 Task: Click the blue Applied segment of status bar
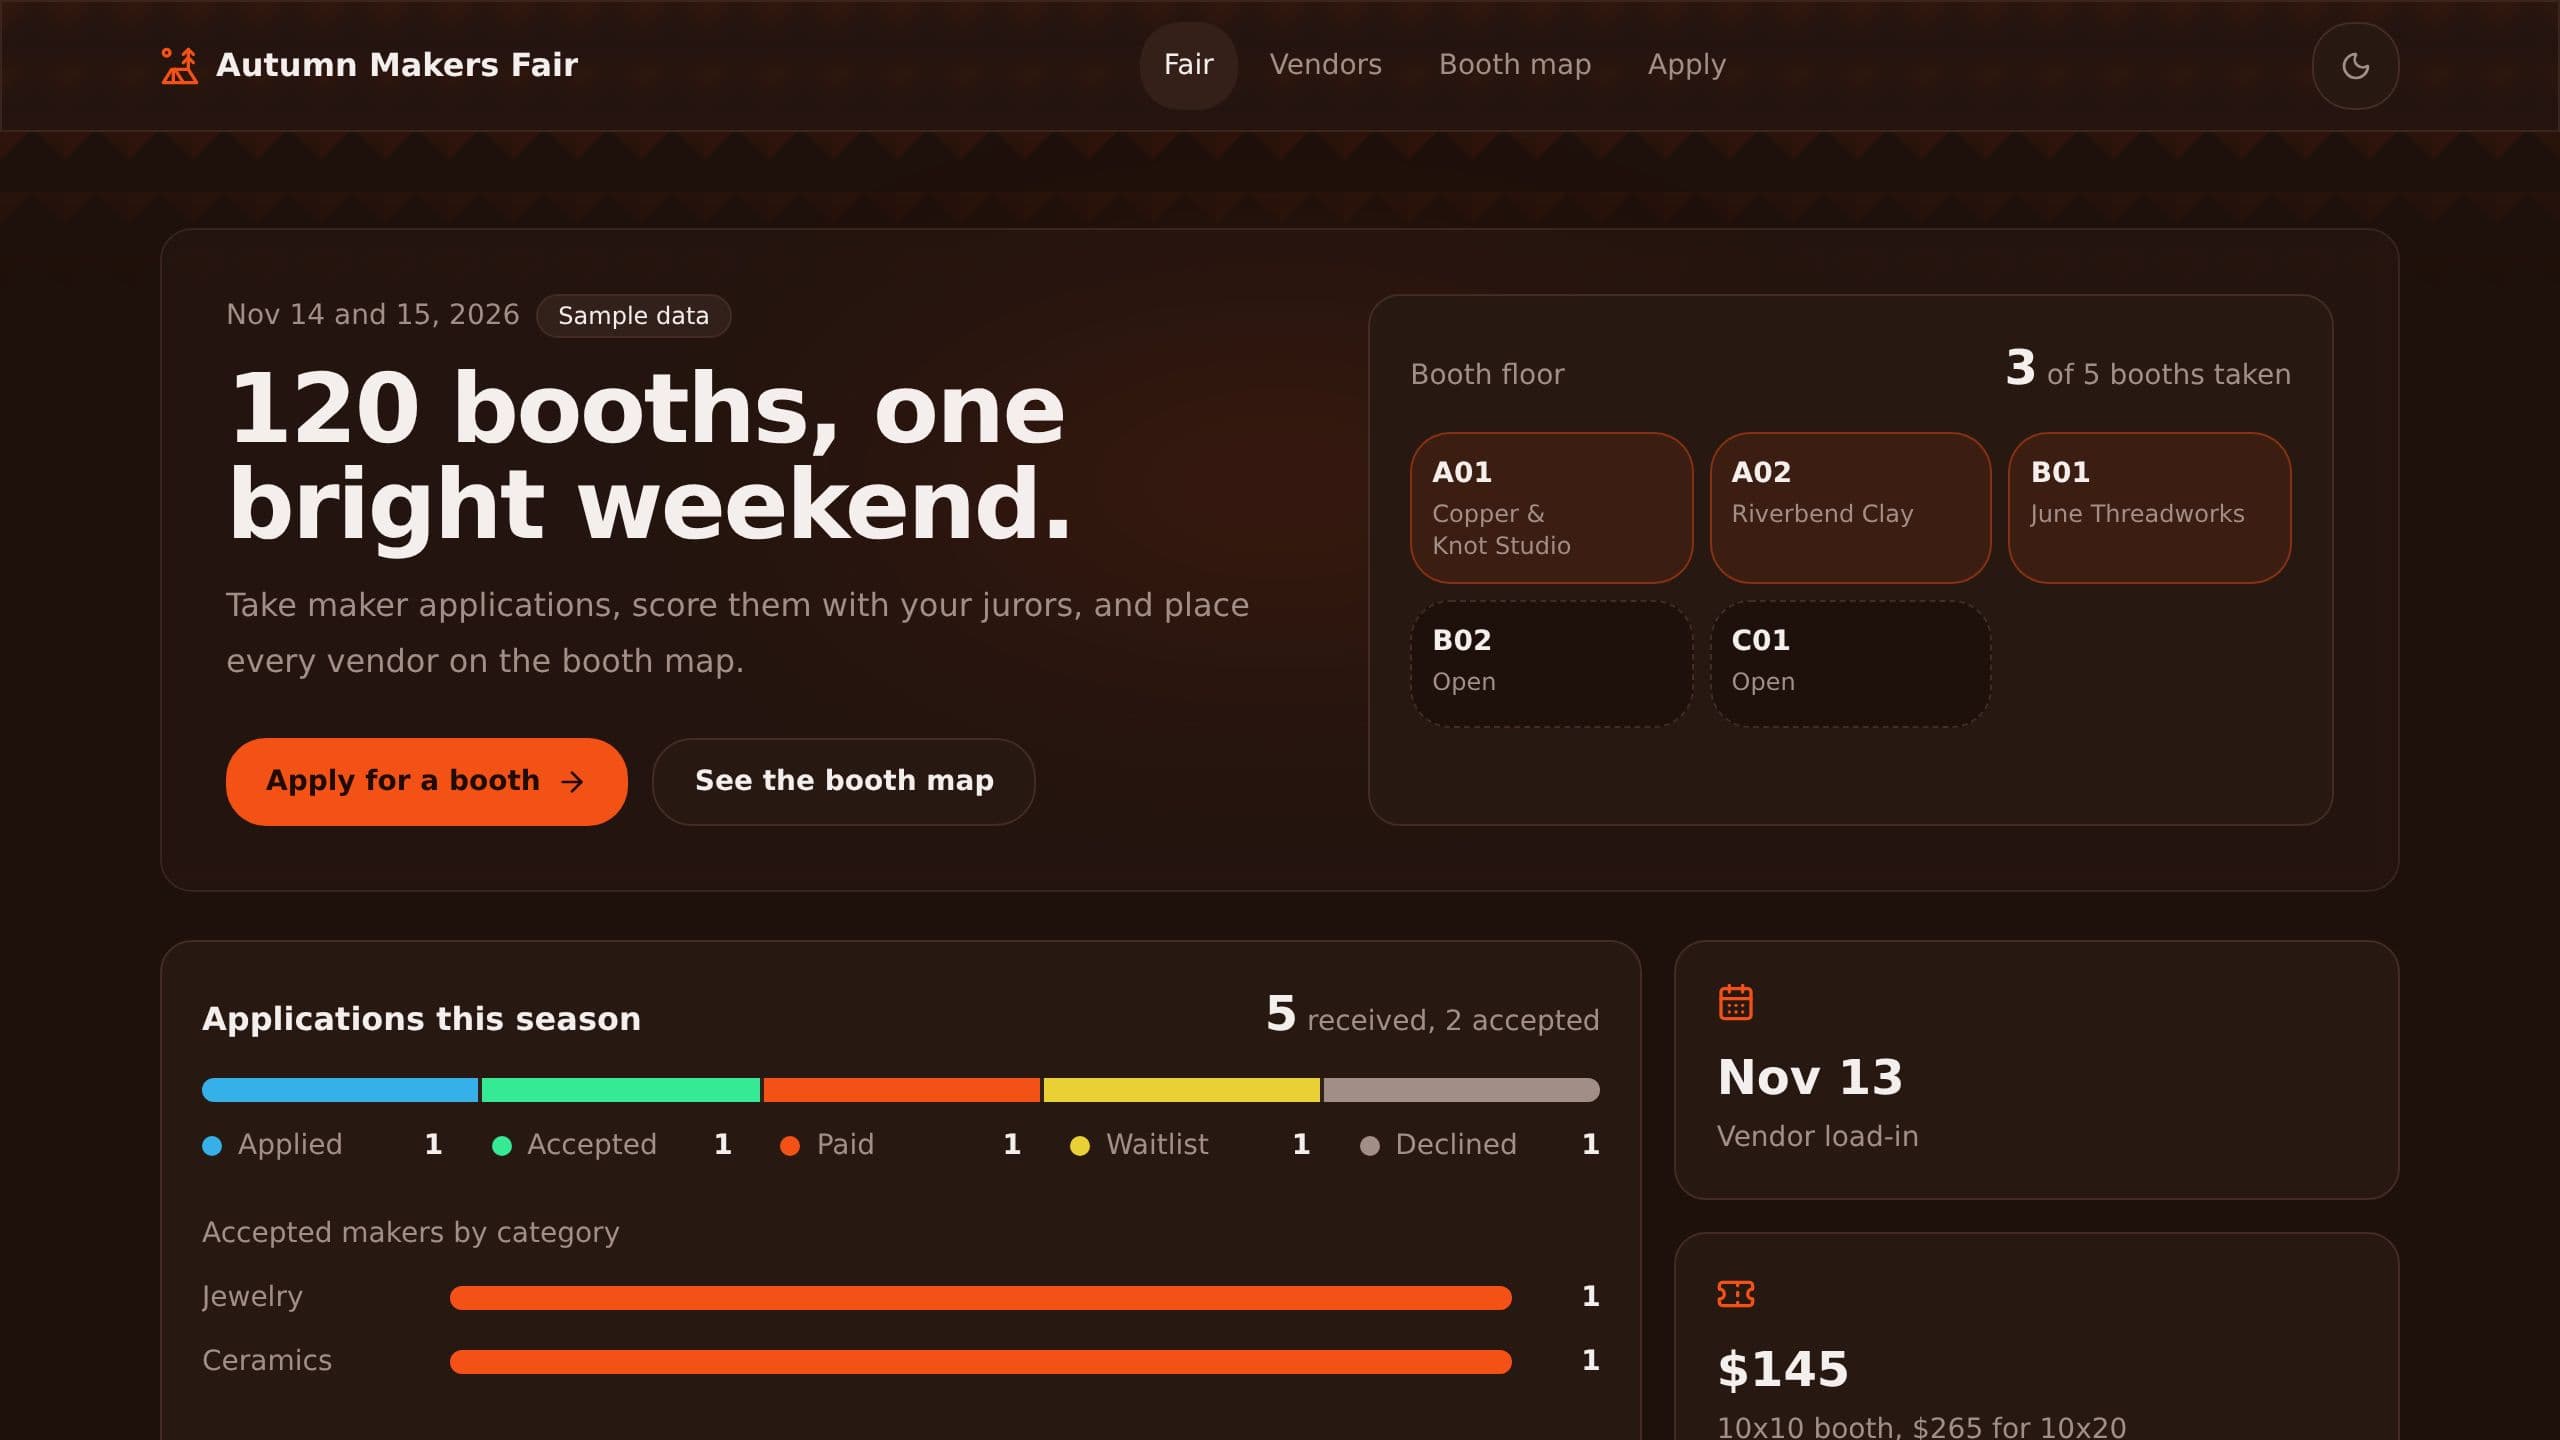[340, 1090]
